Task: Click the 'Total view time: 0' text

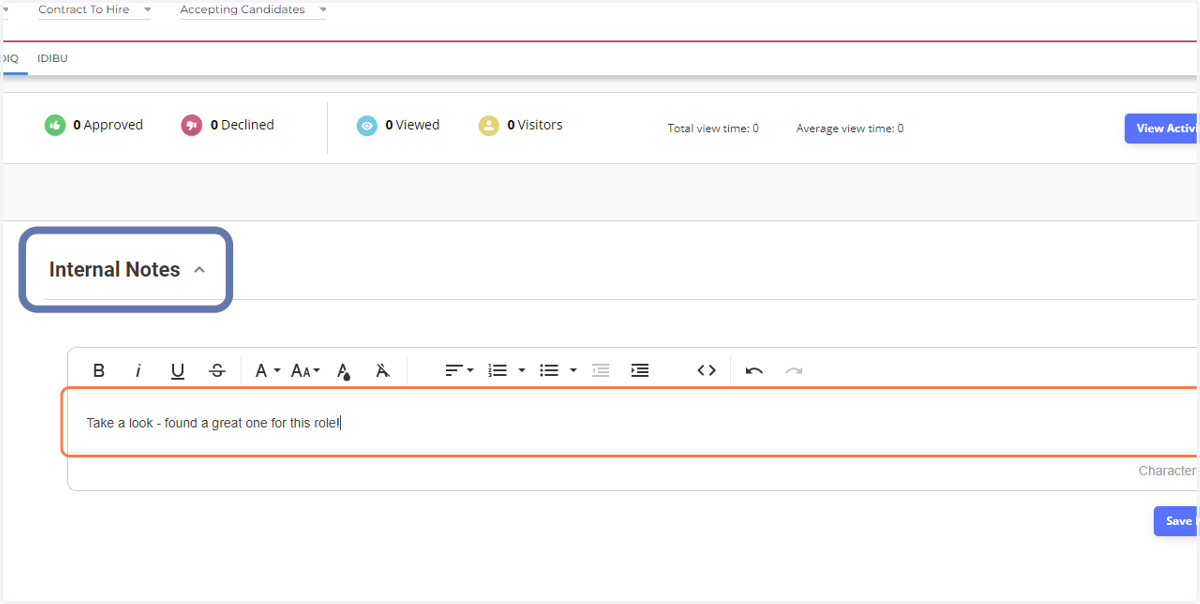Action: coord(713,128)
